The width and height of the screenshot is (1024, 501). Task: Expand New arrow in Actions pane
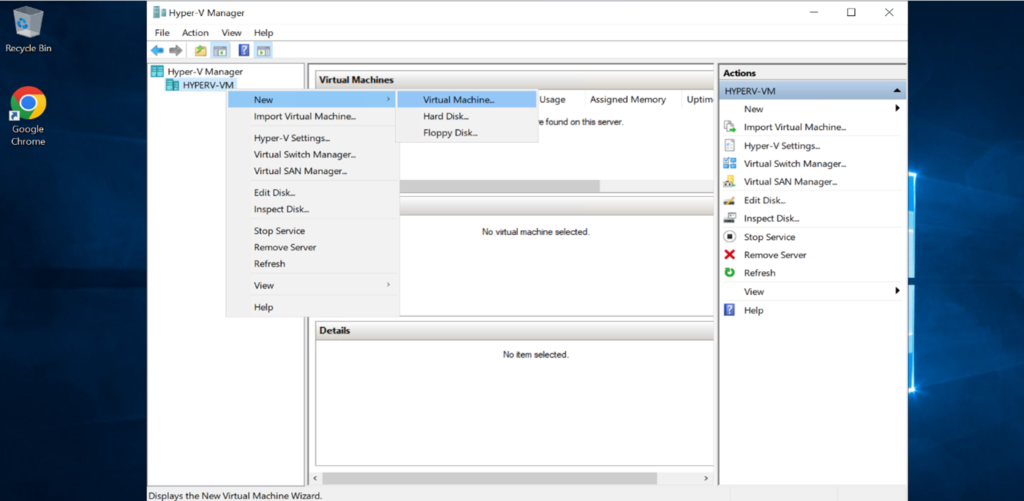click(x=897, y=108)
